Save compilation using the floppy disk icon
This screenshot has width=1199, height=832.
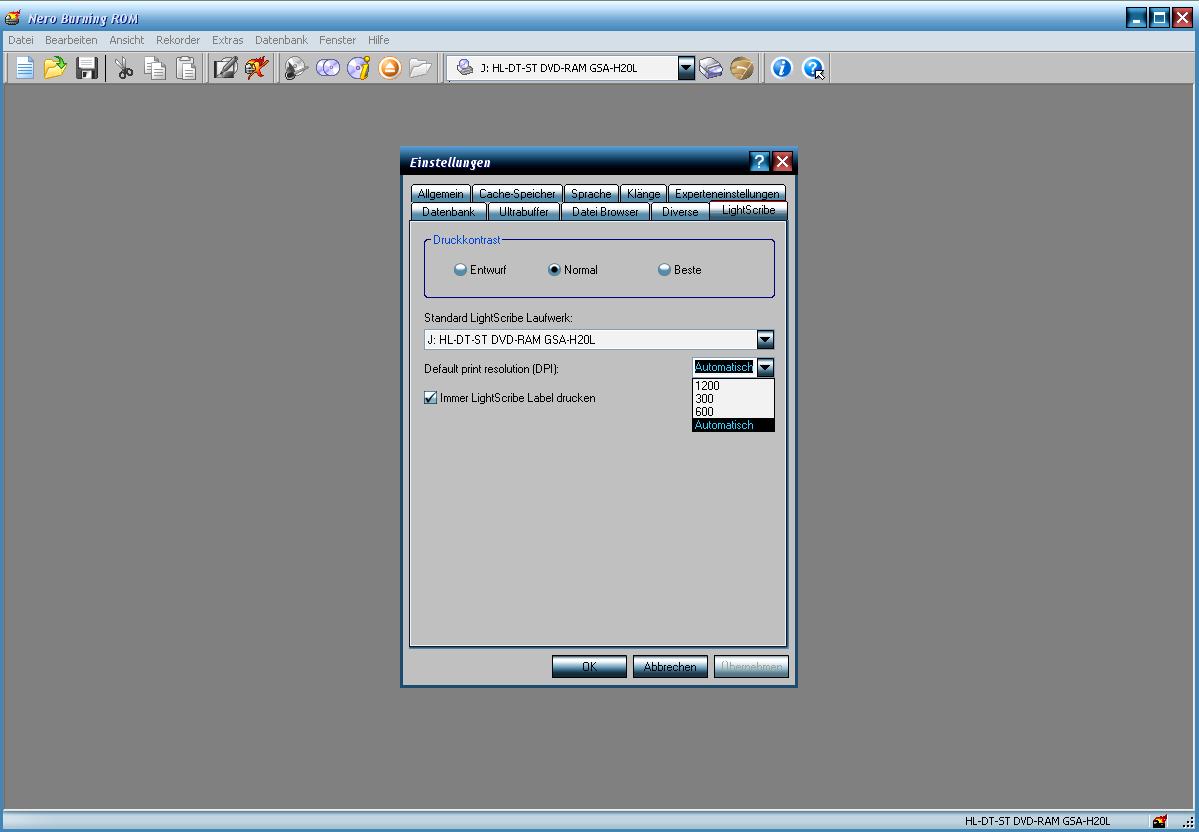point(86,68)
